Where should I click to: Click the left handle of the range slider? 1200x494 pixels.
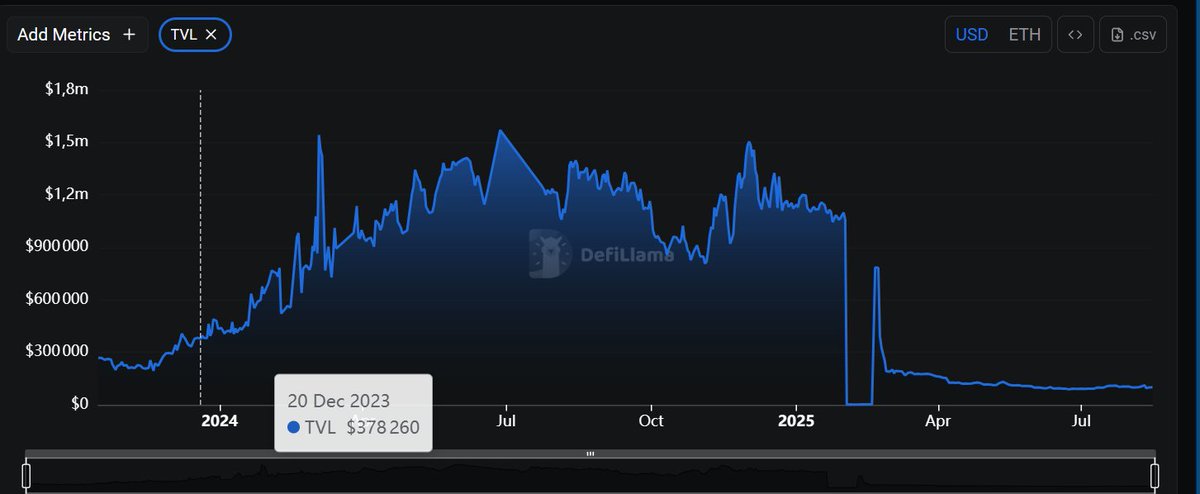(x=27, y=475)
